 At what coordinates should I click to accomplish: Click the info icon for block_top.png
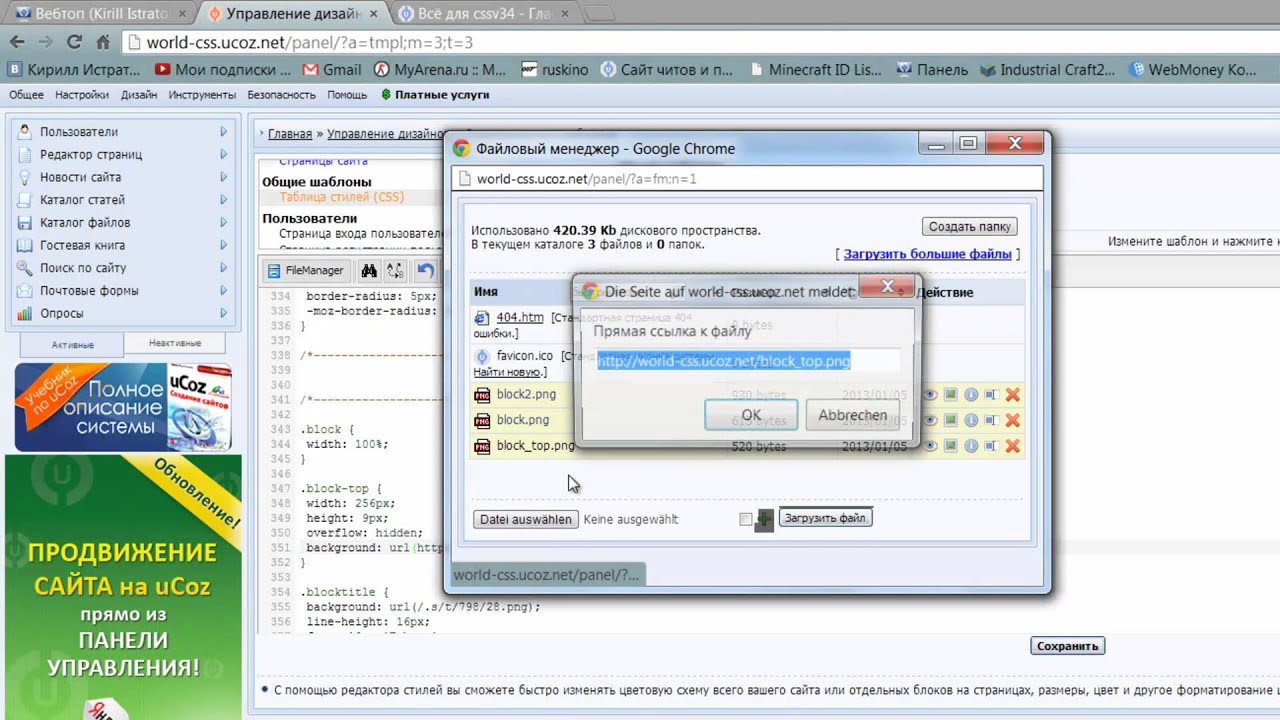(970, 446)
